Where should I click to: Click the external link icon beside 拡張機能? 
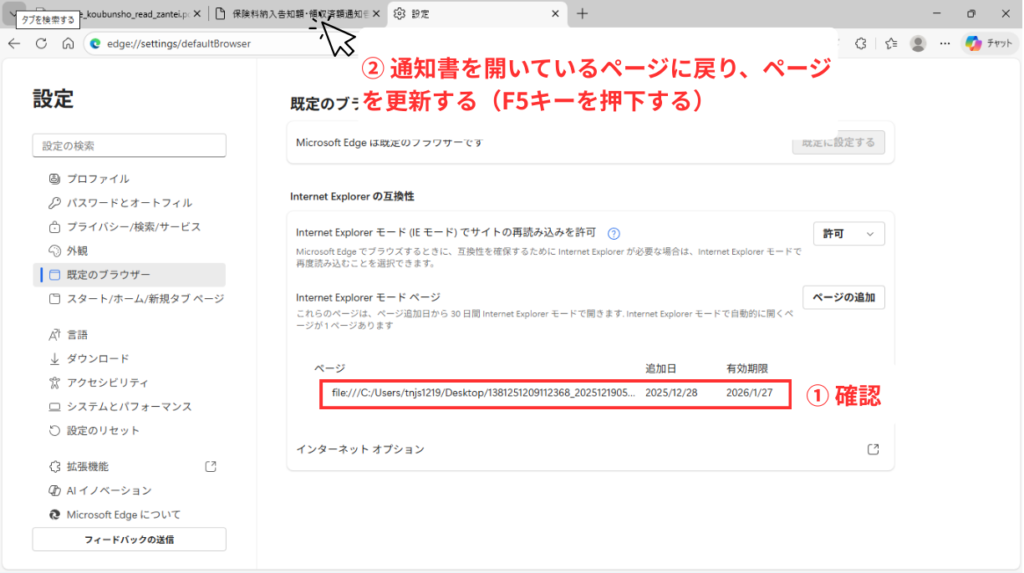click(211, 467)
